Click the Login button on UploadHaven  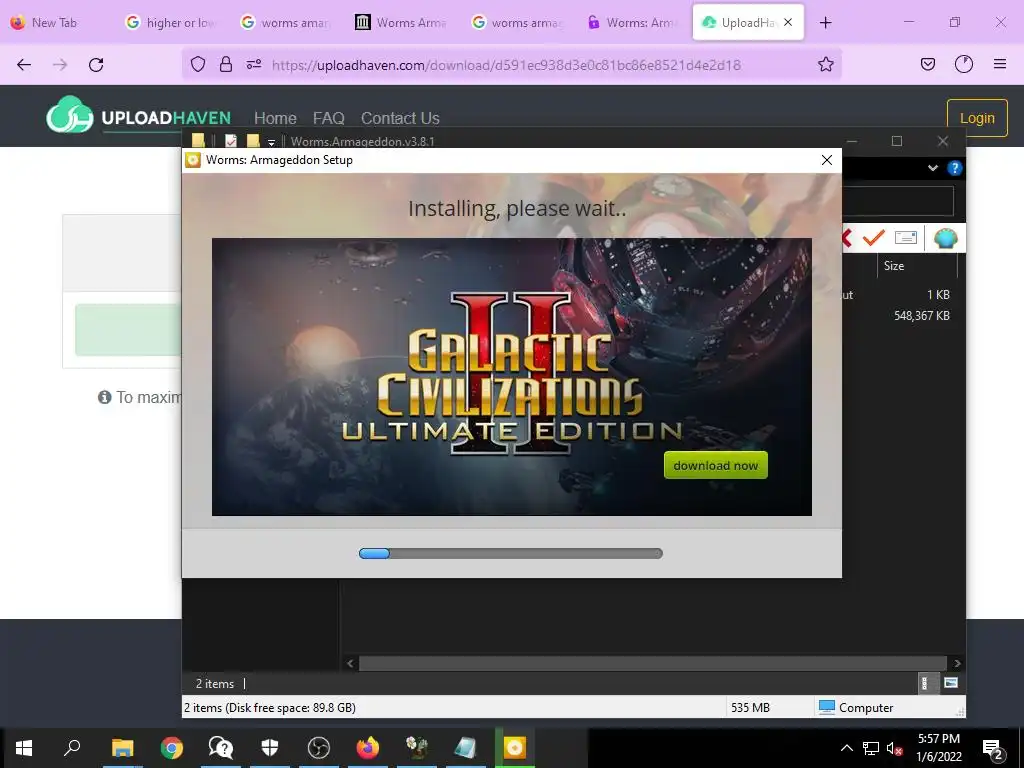[977, 118]
